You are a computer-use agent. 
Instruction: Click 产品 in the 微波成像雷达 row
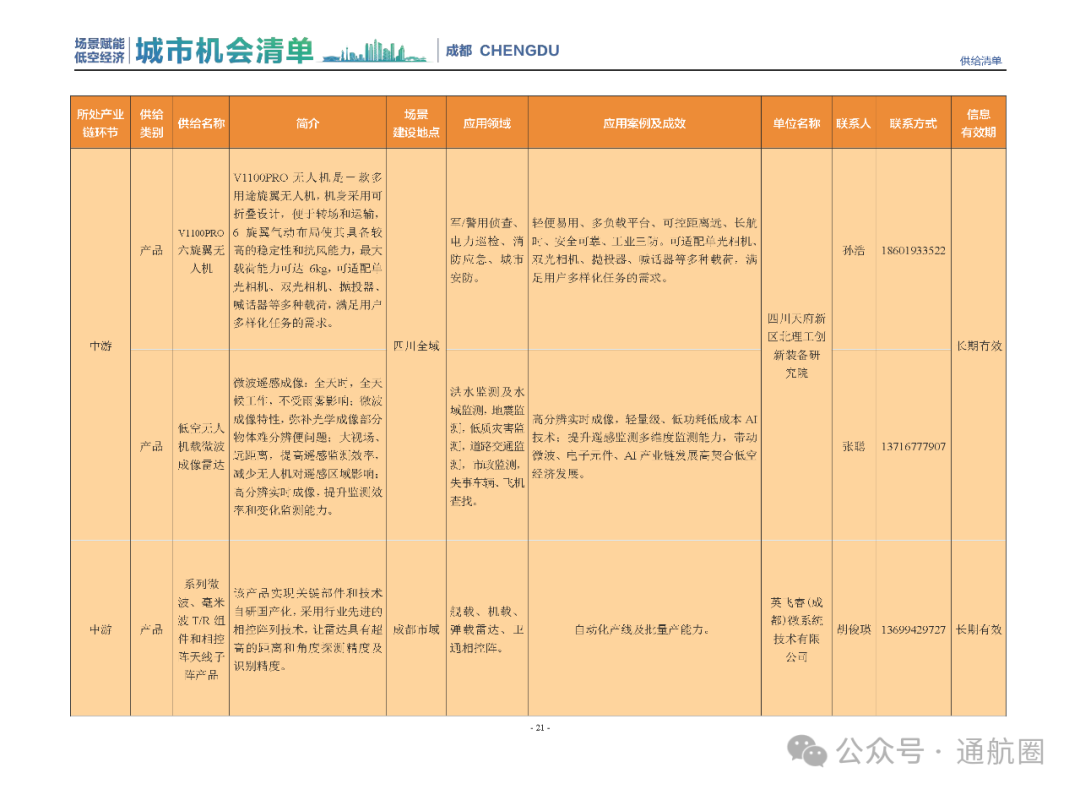click(x=152, y=446)
